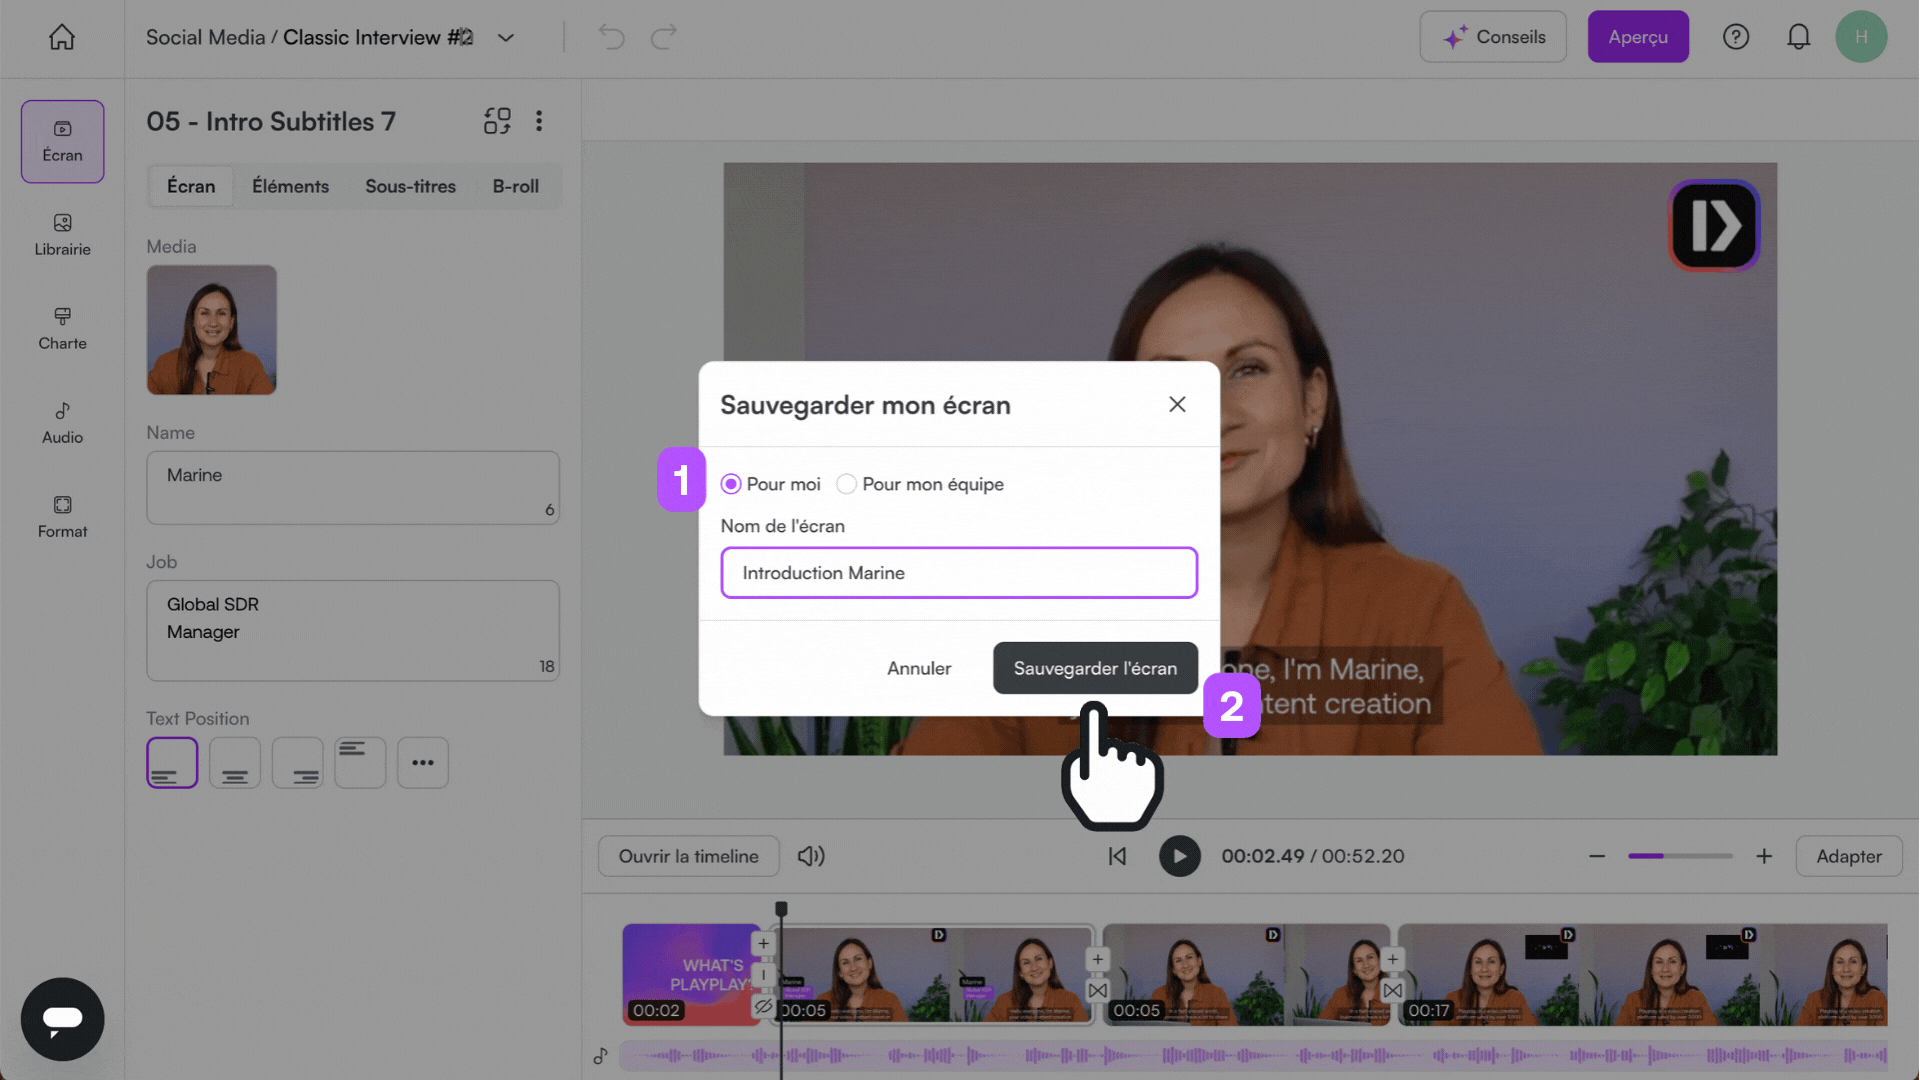
Task: Click the "Sauvegarder l'écran" button
Action: (1094, 668)
